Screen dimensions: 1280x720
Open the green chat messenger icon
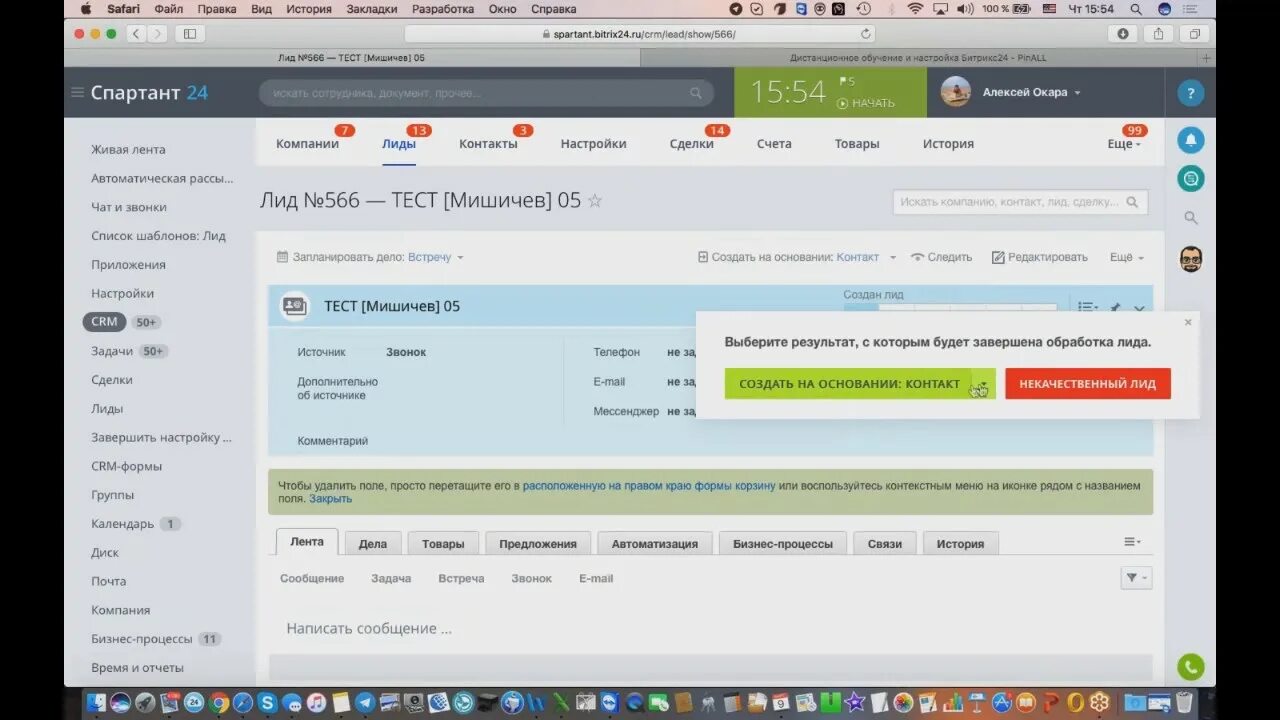tap(1190, 179)
